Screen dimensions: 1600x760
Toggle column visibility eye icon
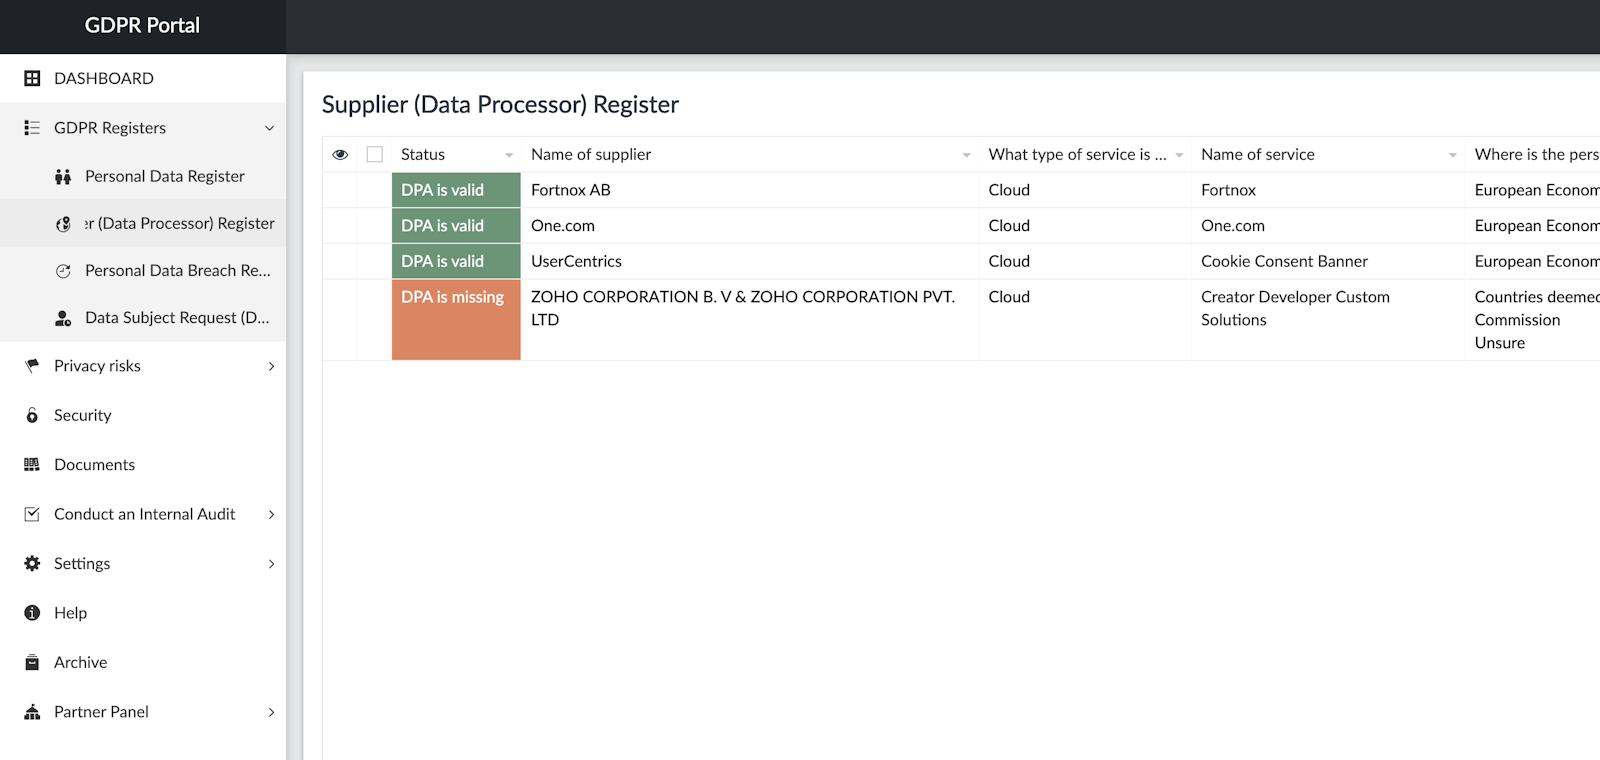[x=340, y=154]
